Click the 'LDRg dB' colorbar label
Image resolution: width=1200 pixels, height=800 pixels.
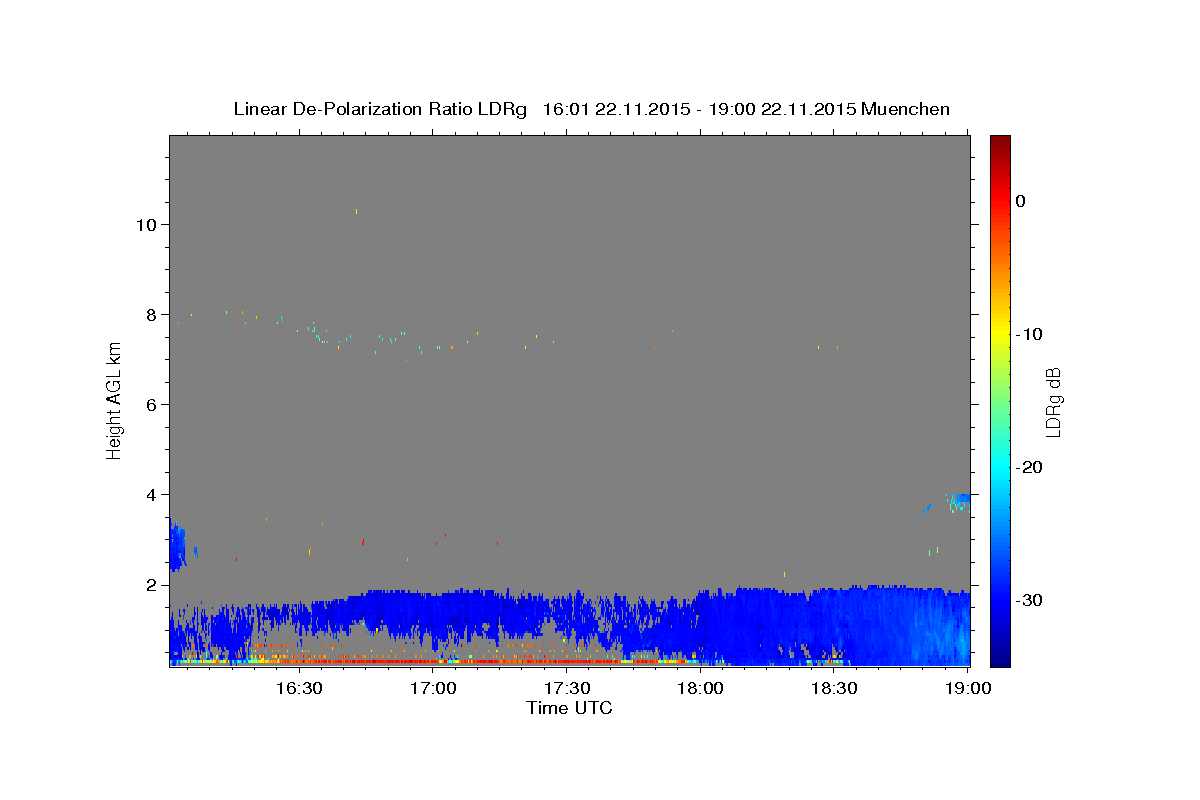coord(1052,401)
